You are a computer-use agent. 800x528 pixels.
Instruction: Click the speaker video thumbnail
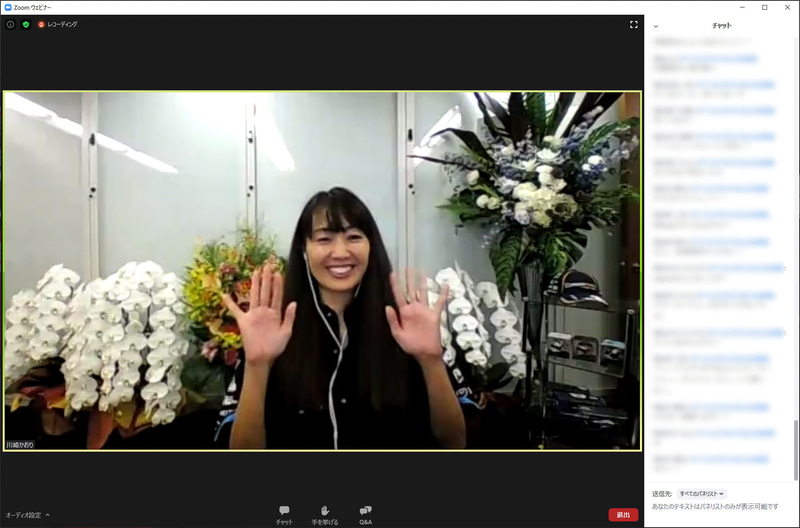[322, 271]
